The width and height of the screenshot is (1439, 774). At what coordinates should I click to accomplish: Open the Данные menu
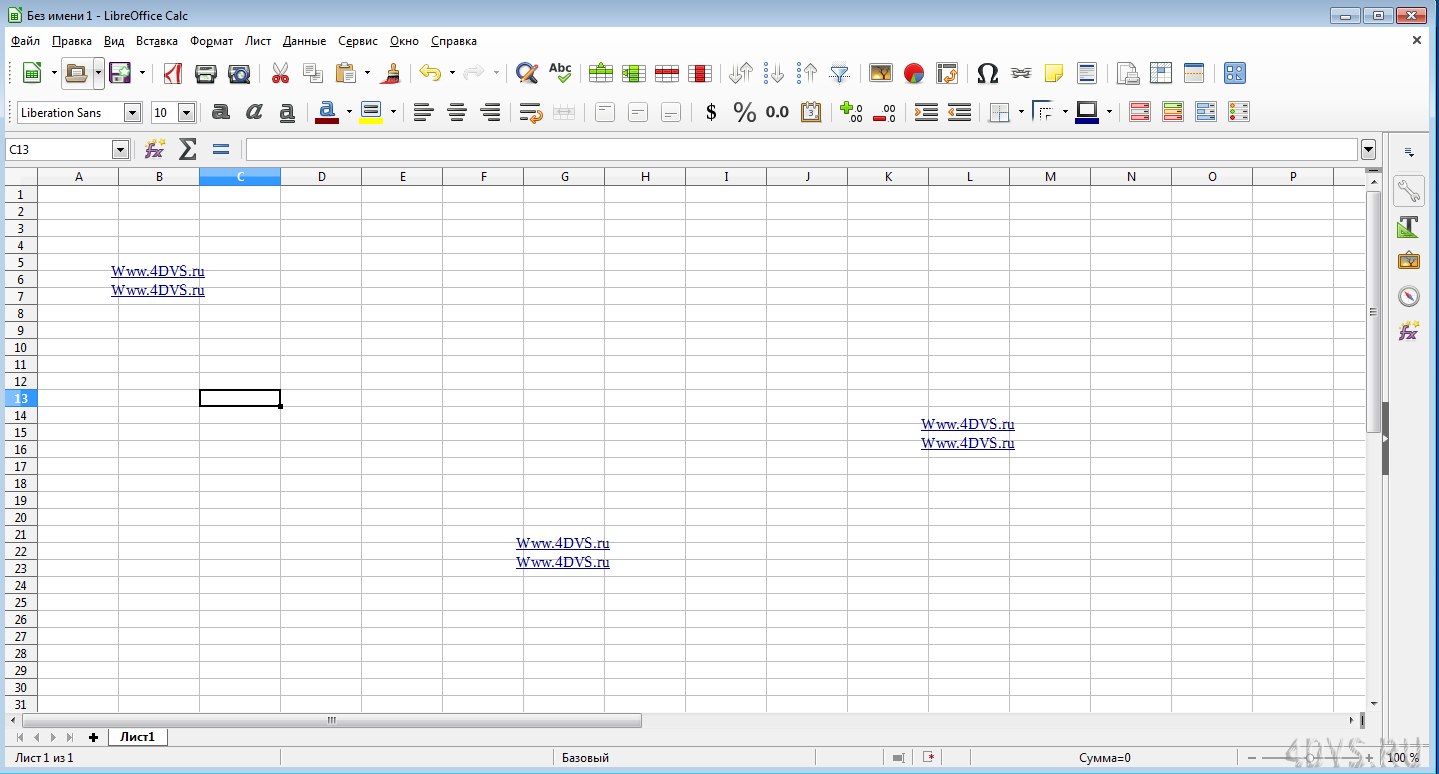304,41
